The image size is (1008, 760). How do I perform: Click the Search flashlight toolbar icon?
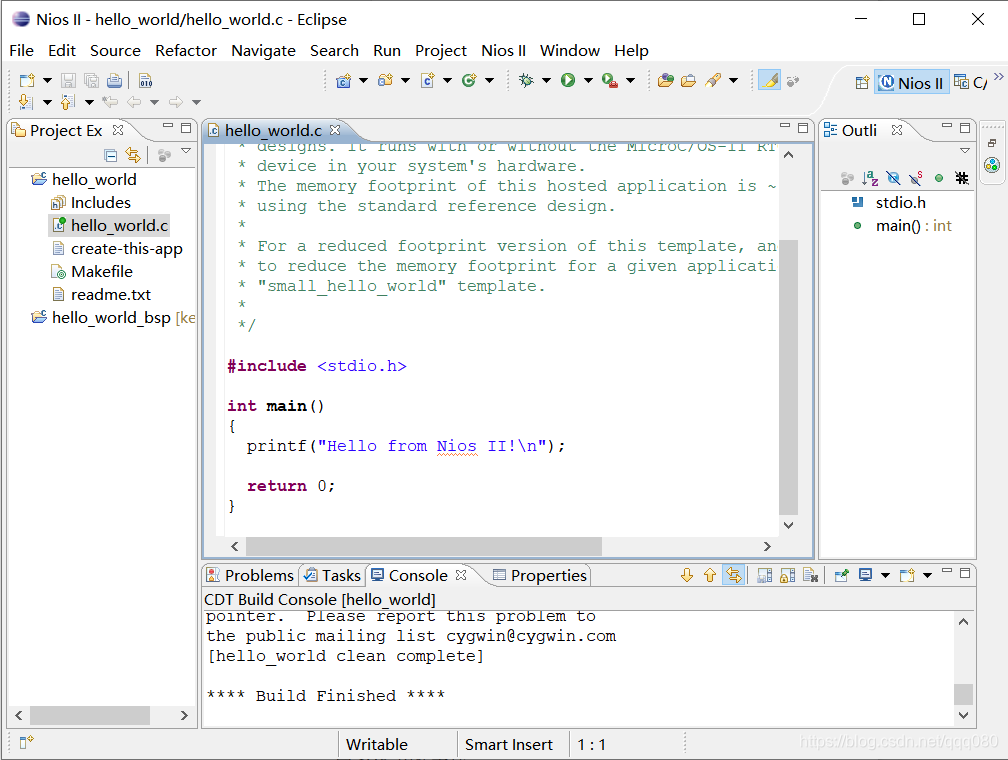pos(713,80)
